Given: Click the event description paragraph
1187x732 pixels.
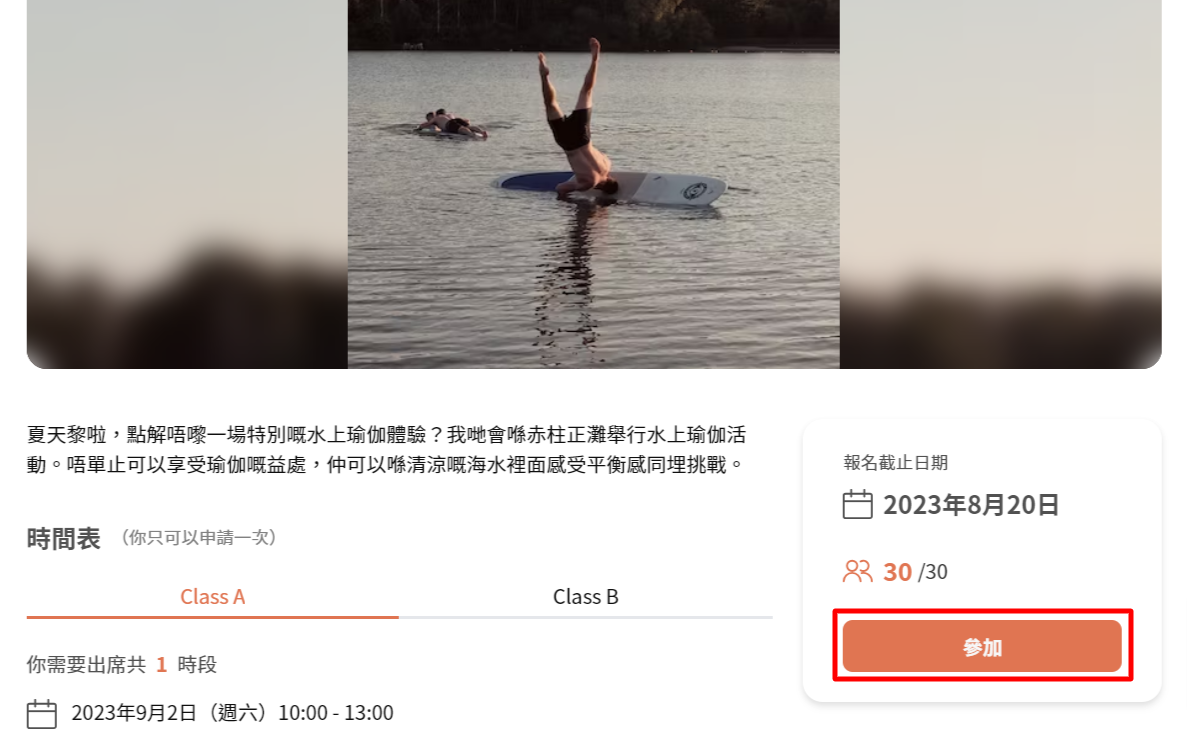Looking at the screenshot, I should click(387, 450).
